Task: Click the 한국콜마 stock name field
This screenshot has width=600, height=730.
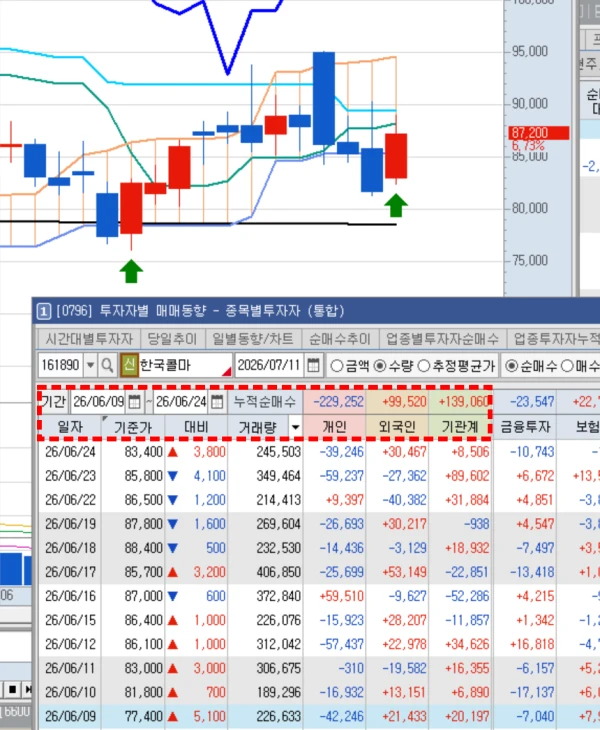Action: pyautogui.click(x=185, y=365)
